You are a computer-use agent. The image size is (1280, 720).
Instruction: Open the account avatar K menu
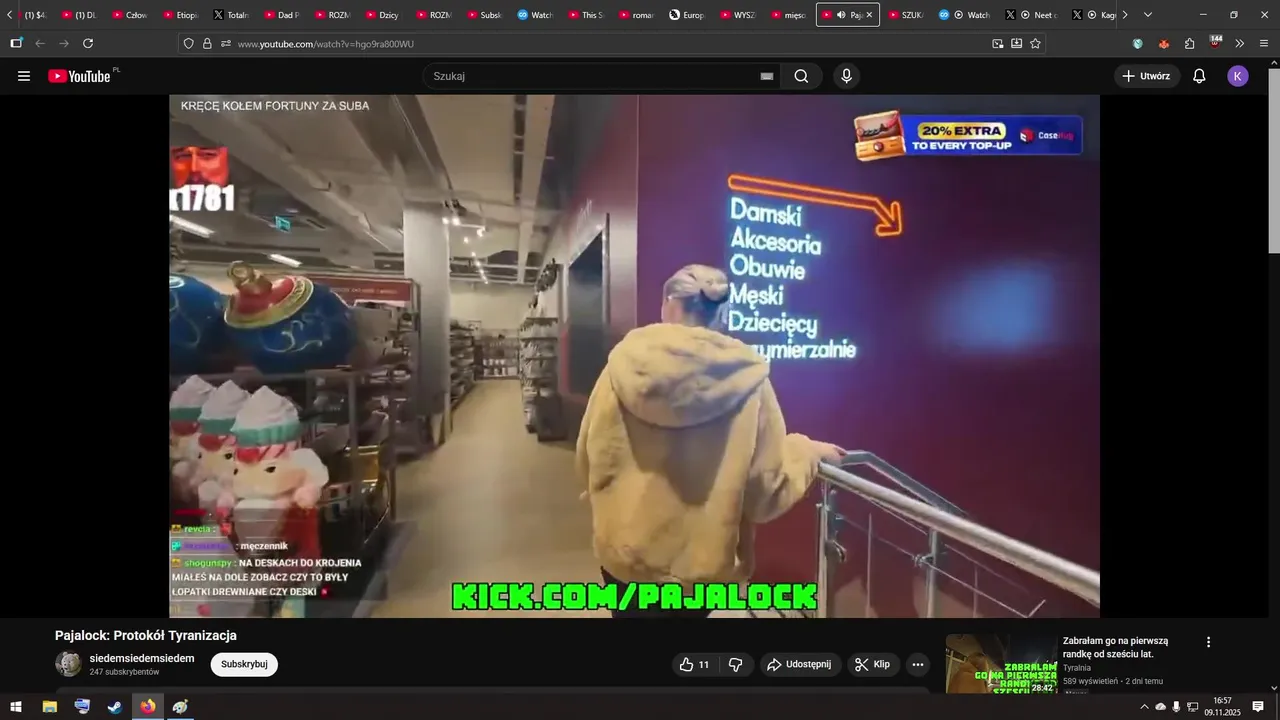[1238, 76]
